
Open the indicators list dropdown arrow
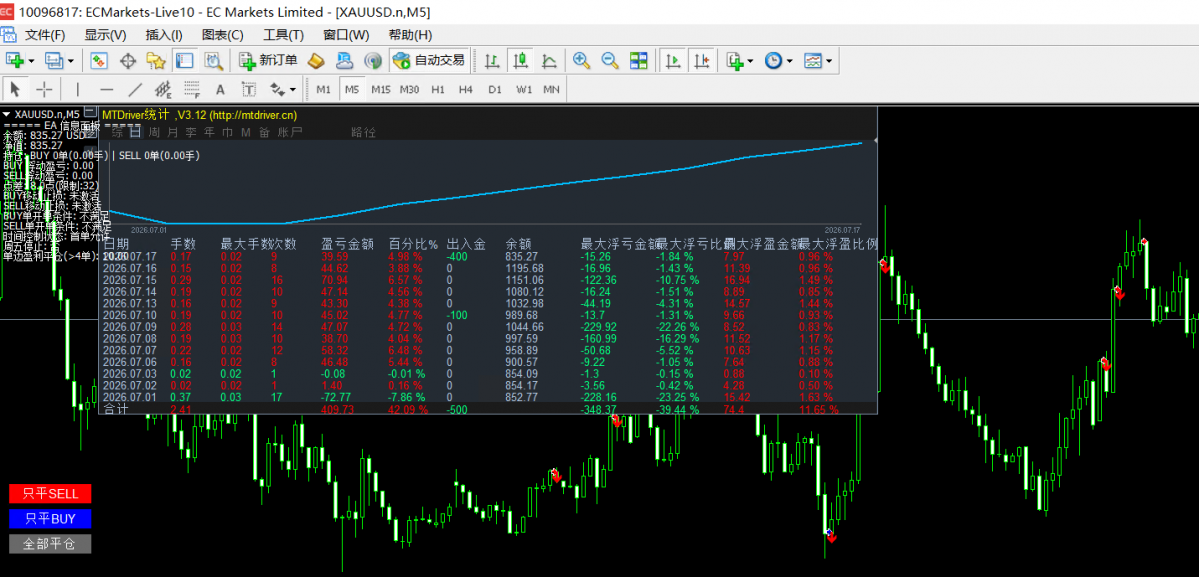point(750,60)
